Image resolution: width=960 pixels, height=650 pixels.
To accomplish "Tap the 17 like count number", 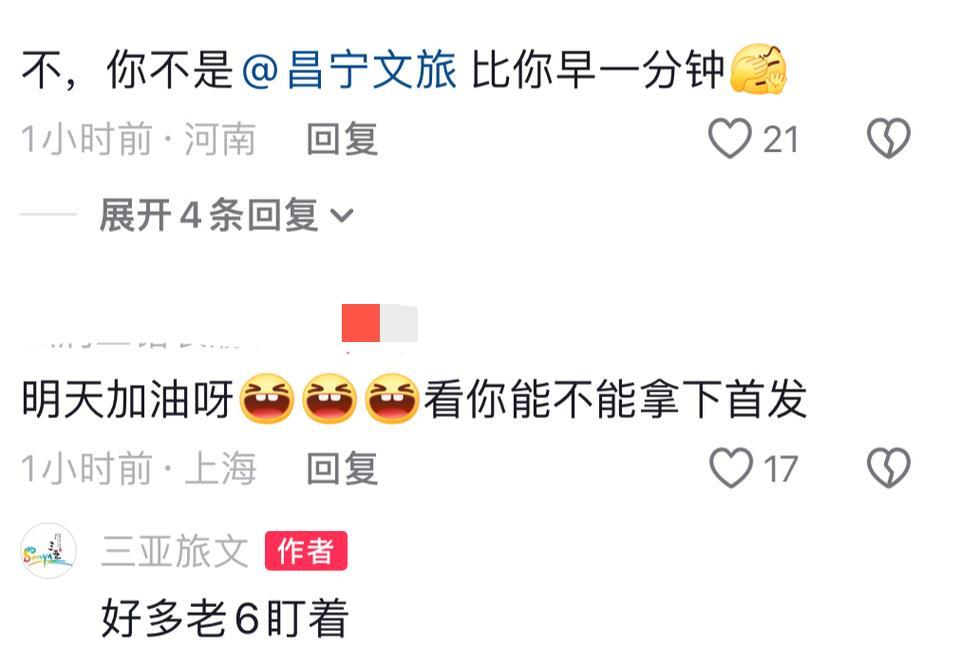I will (x=781, y=469).
